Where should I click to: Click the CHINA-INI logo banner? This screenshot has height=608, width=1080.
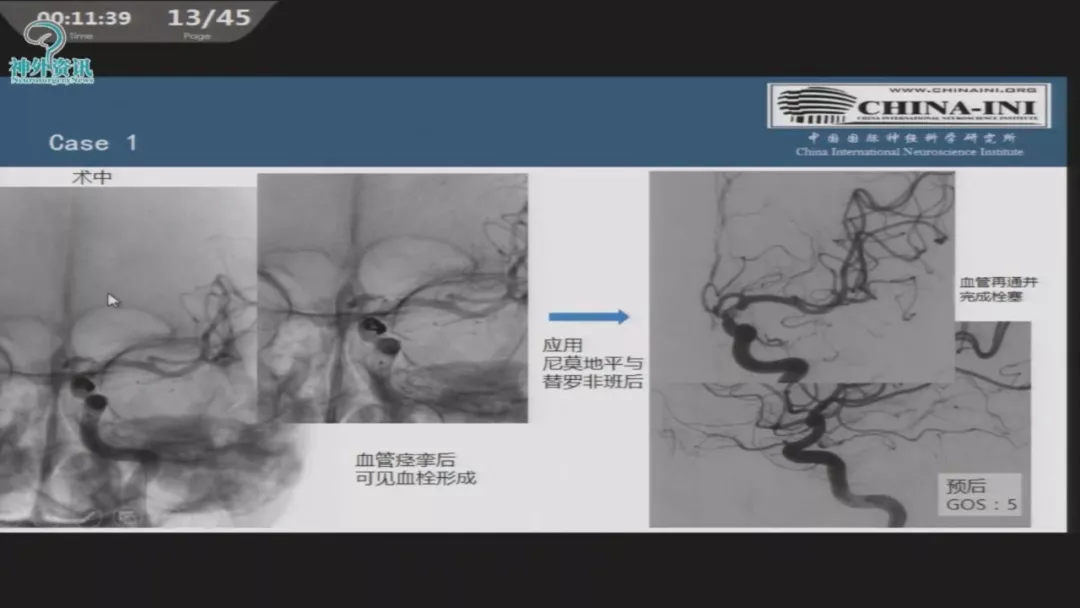908,105
